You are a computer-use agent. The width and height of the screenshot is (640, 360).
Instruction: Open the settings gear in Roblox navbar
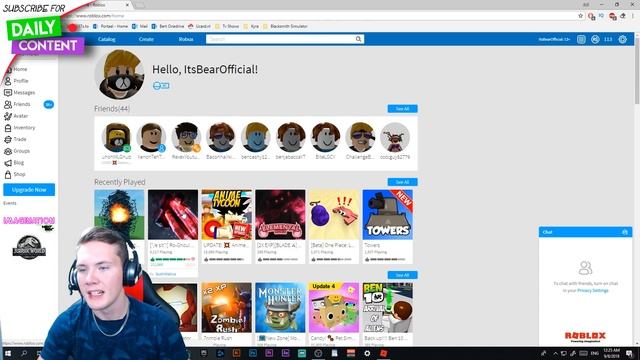click(622, 39)
